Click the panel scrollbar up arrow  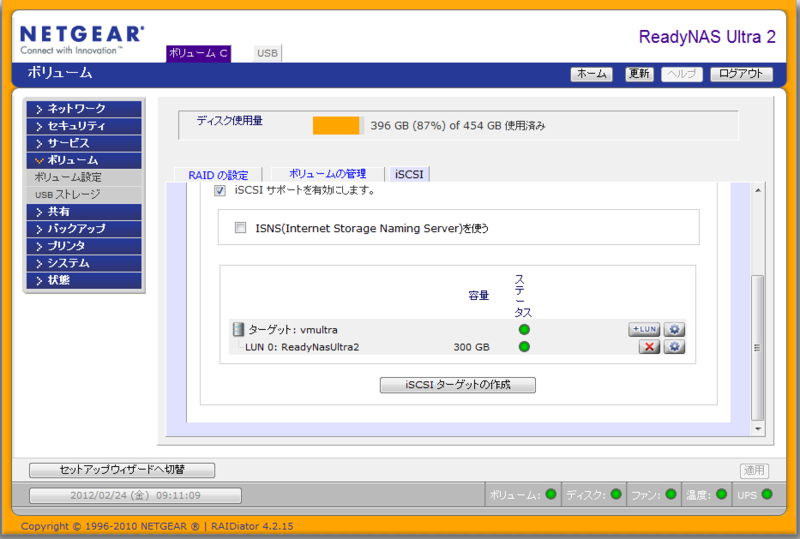[758, 190]
